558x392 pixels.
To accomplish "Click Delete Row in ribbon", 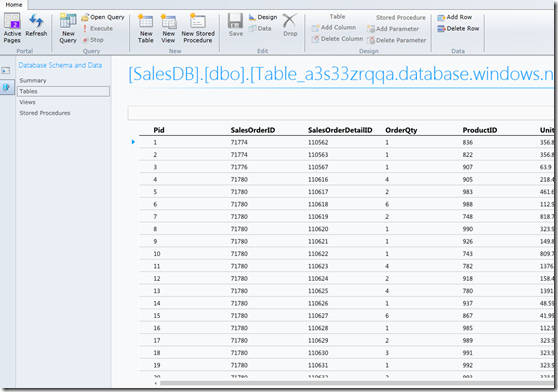I will pyautogui.click(x=458, y=28).
